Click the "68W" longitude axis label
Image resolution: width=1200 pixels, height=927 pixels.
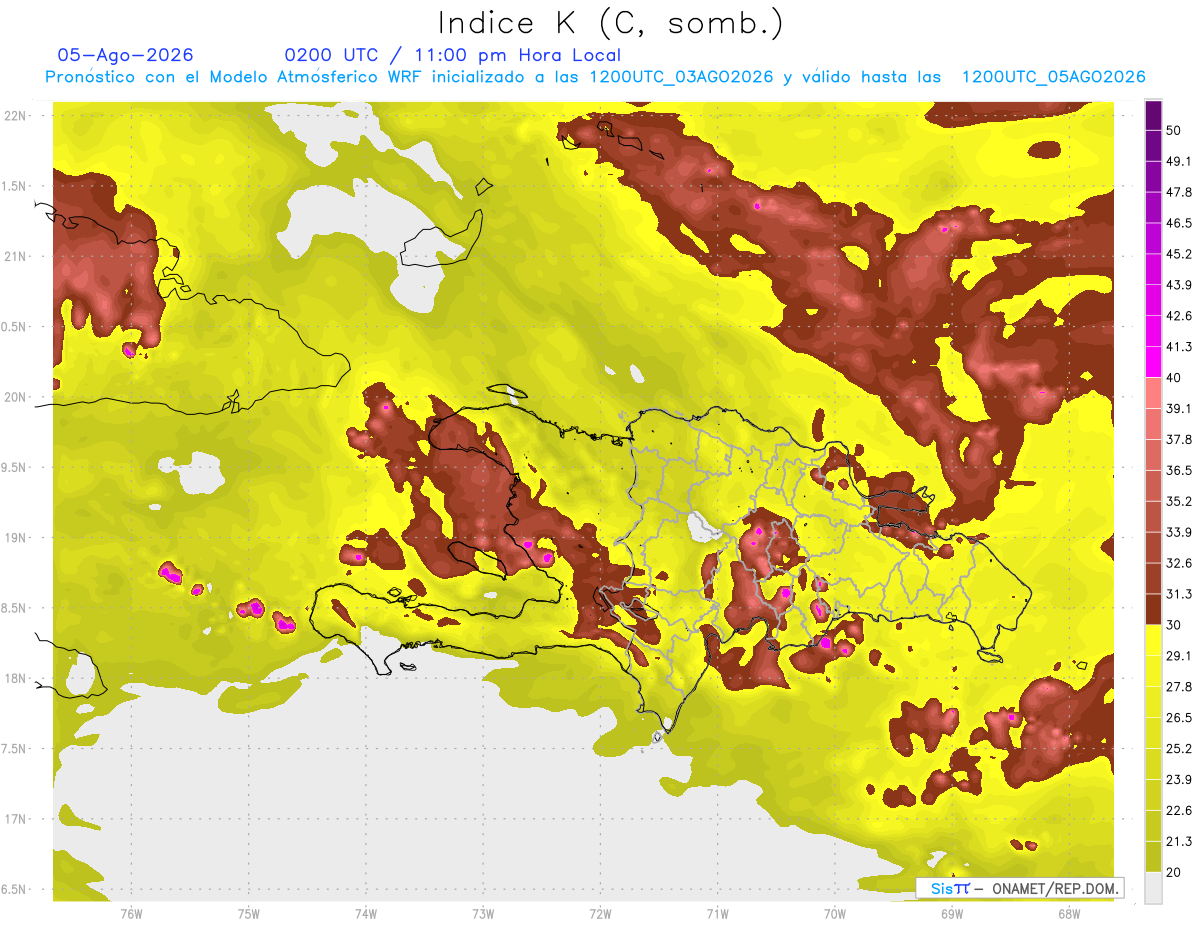click(1069, 914)
